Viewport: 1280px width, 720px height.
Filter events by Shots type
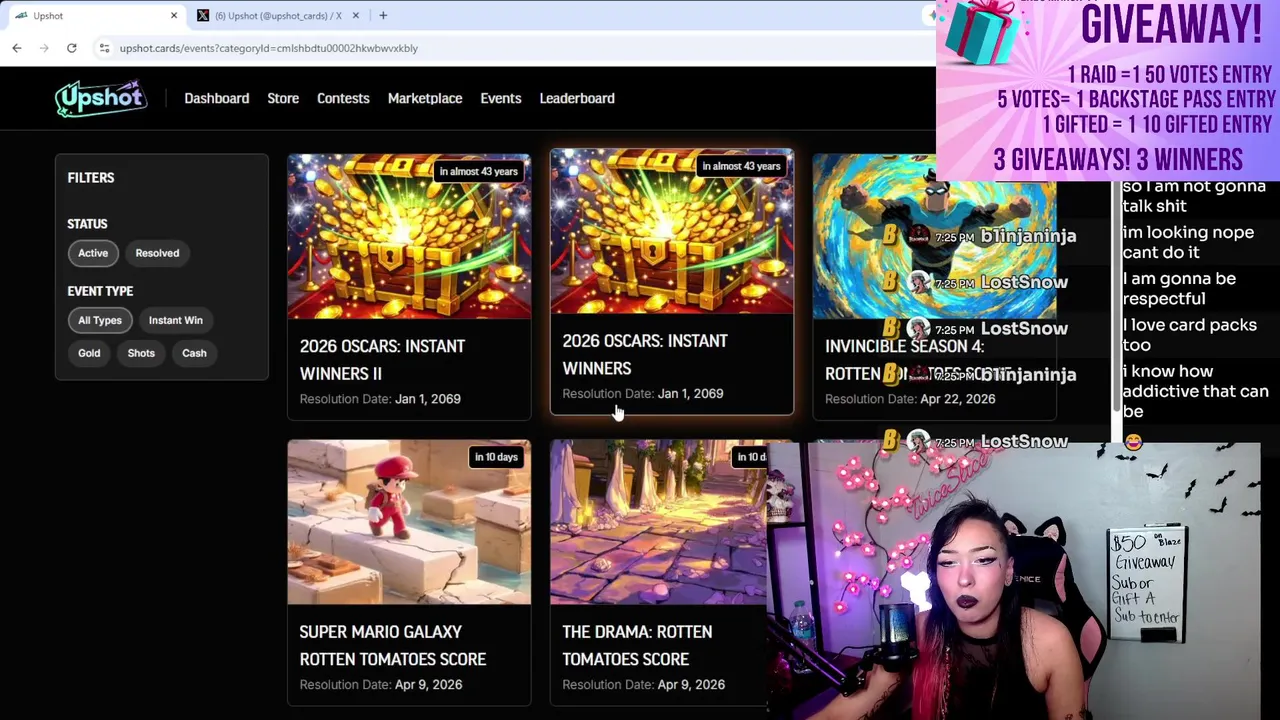pos(141,353)
